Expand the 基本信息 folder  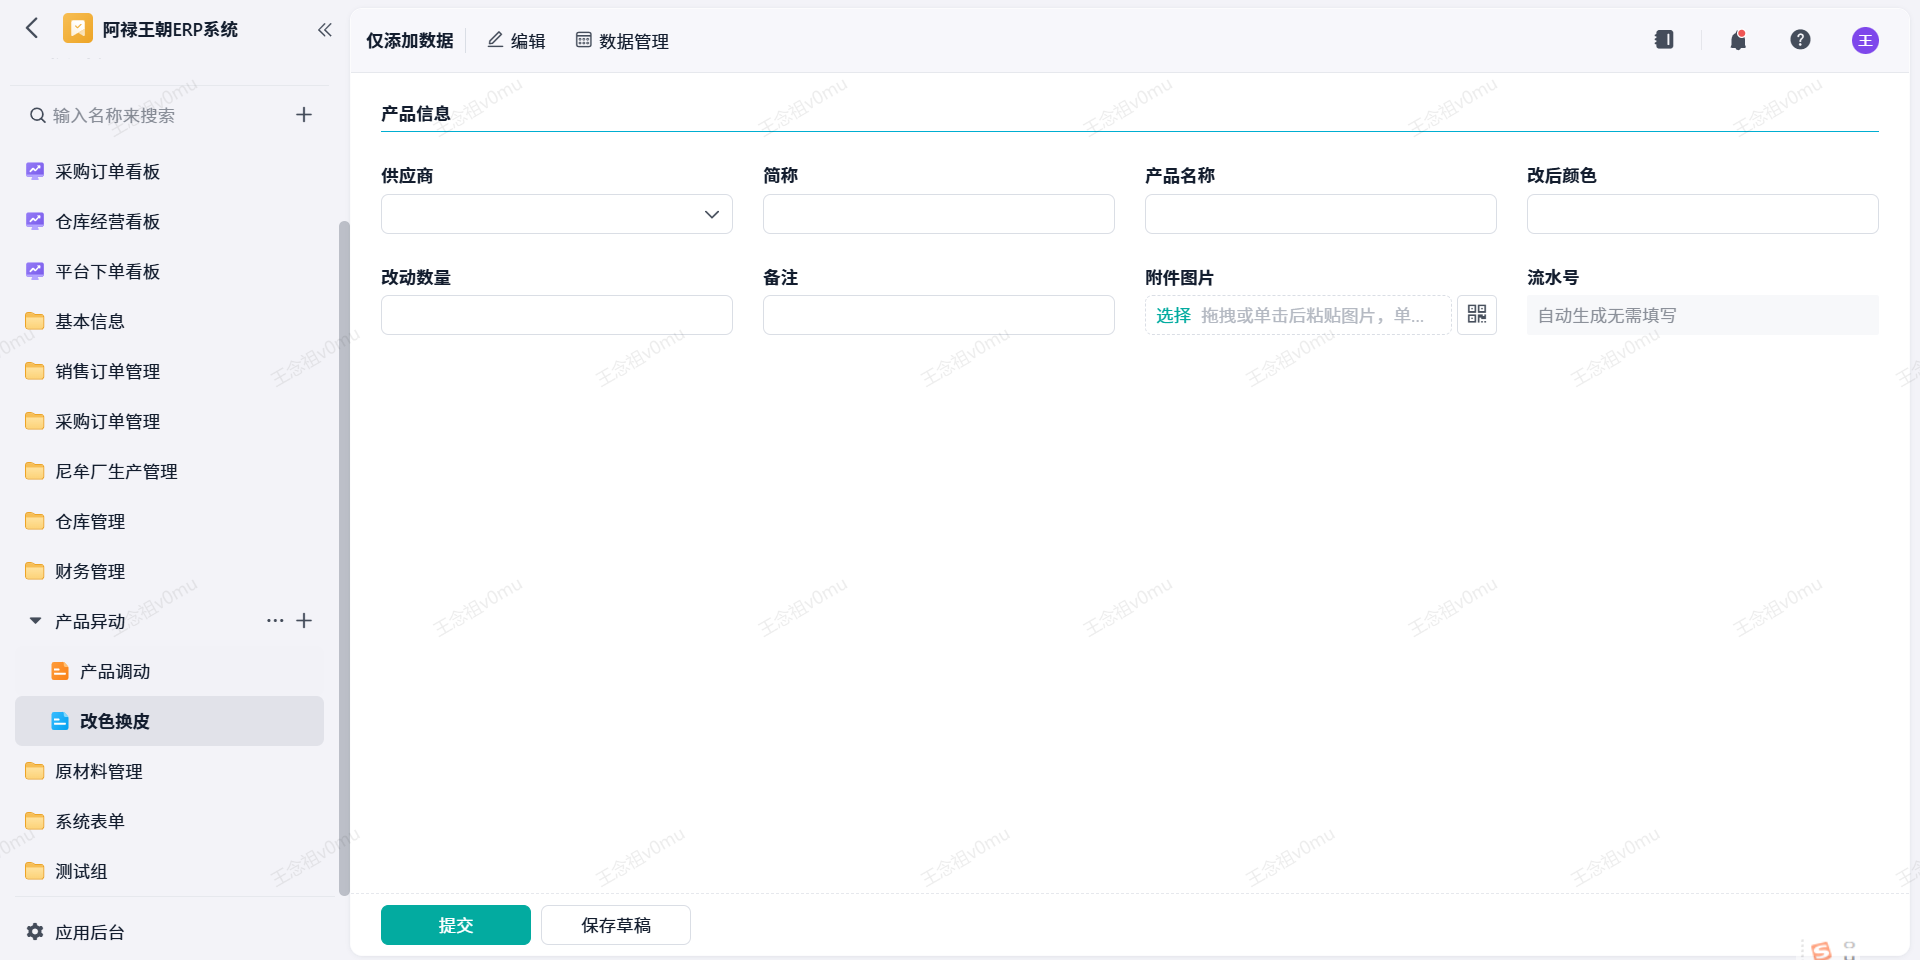[170, 321]
